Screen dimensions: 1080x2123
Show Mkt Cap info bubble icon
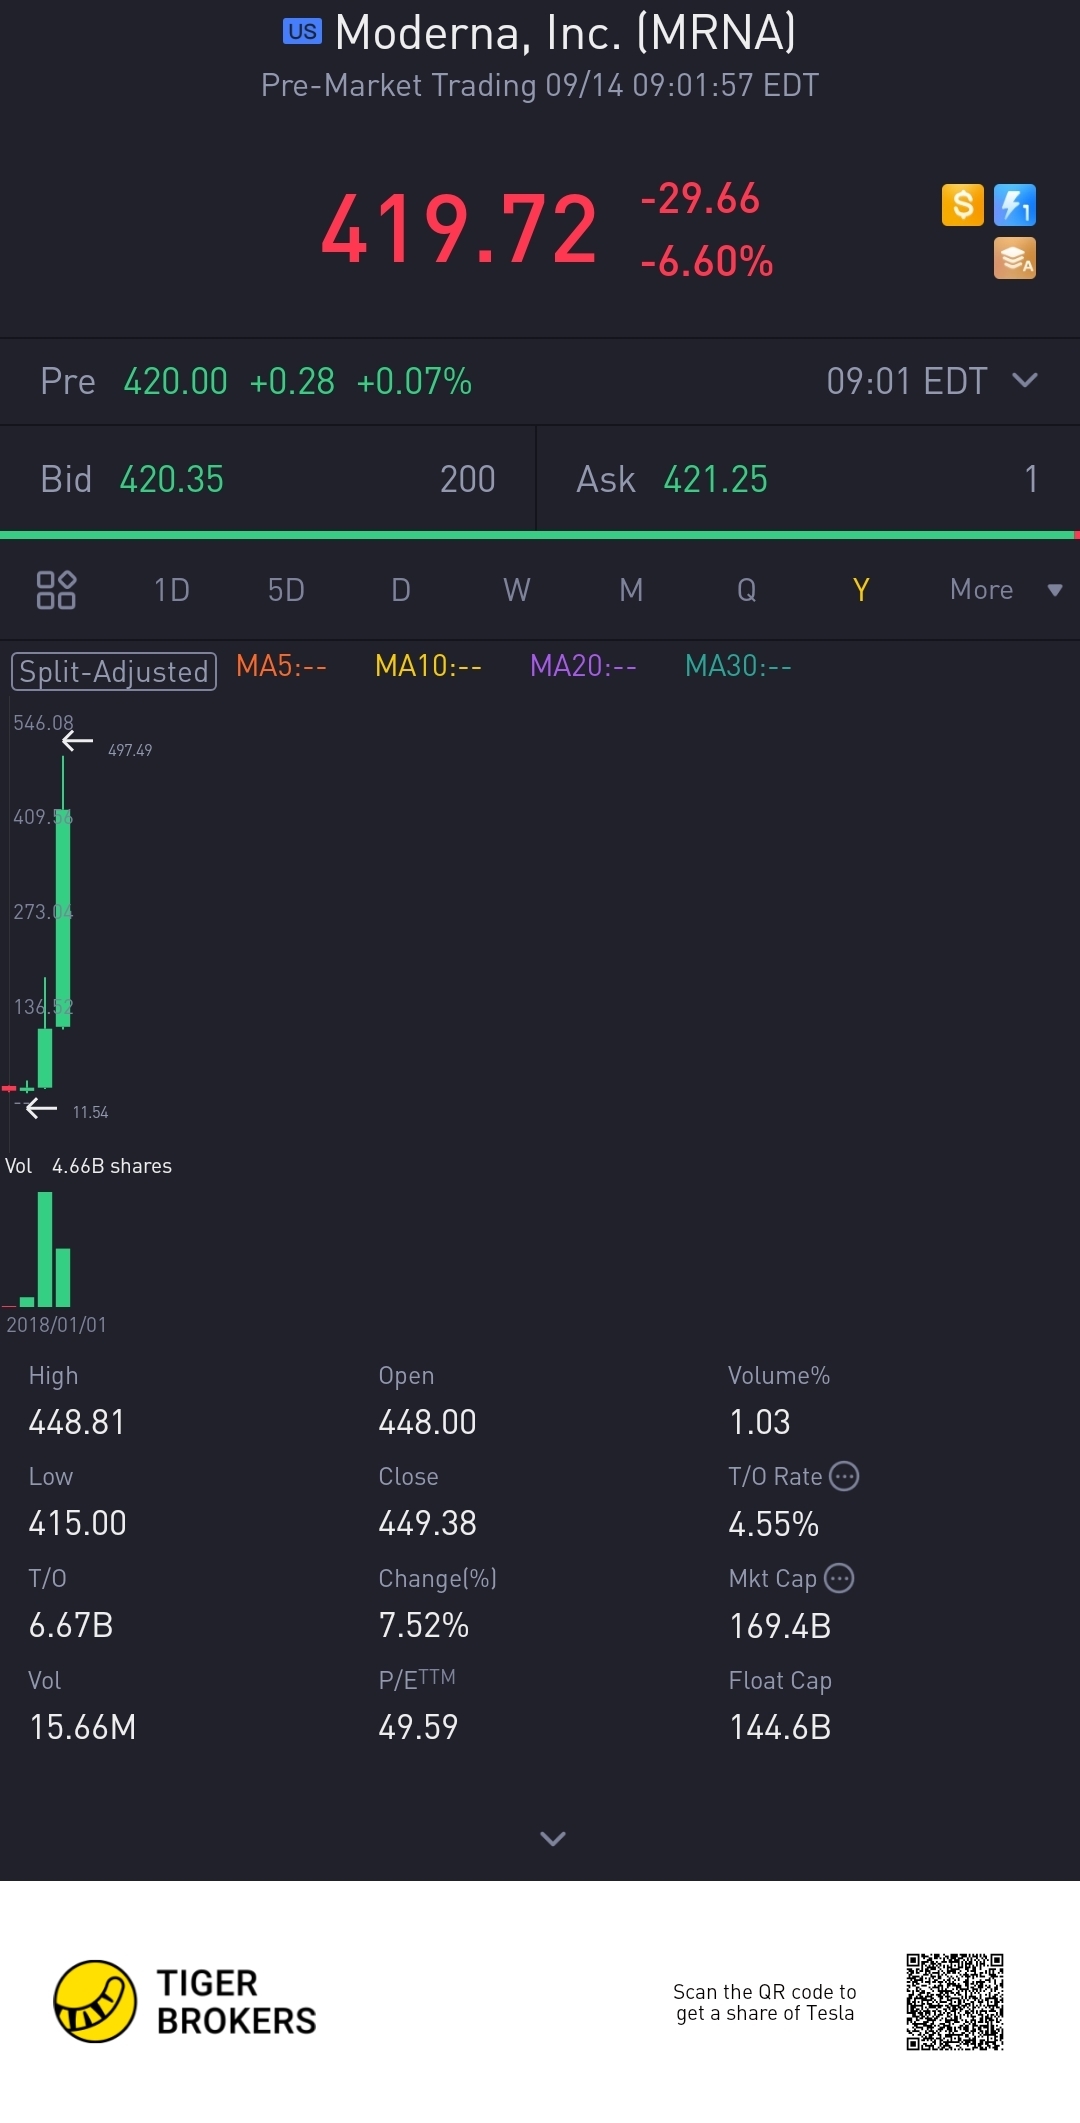pos(839,1578)
